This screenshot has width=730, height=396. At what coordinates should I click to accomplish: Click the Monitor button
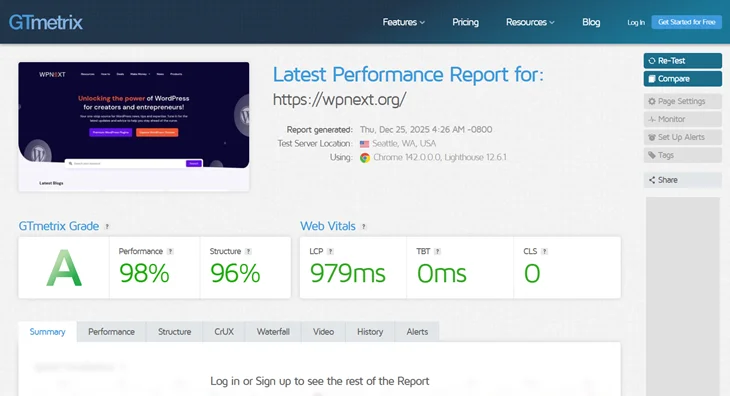[x=683, y=119]
